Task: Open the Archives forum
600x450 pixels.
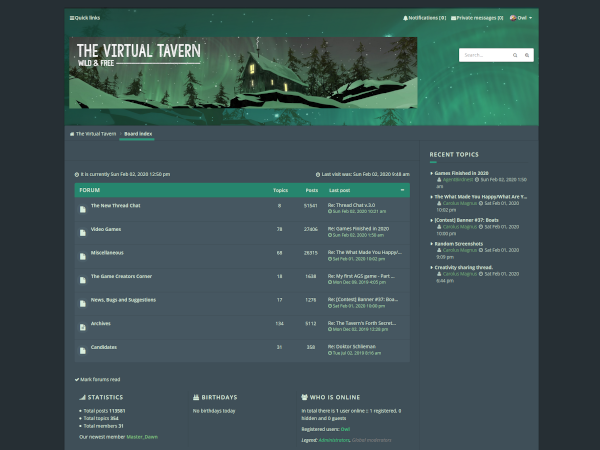Action: pos(101,324)
